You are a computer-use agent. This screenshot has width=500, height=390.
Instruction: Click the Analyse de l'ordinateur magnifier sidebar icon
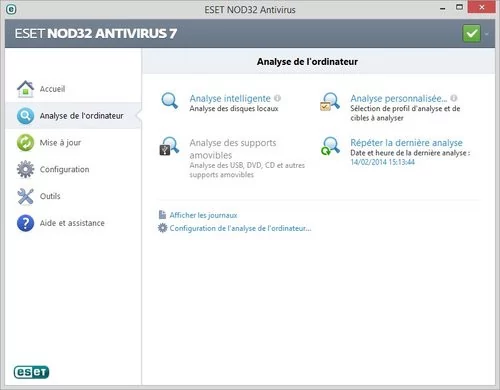point(25,116)
